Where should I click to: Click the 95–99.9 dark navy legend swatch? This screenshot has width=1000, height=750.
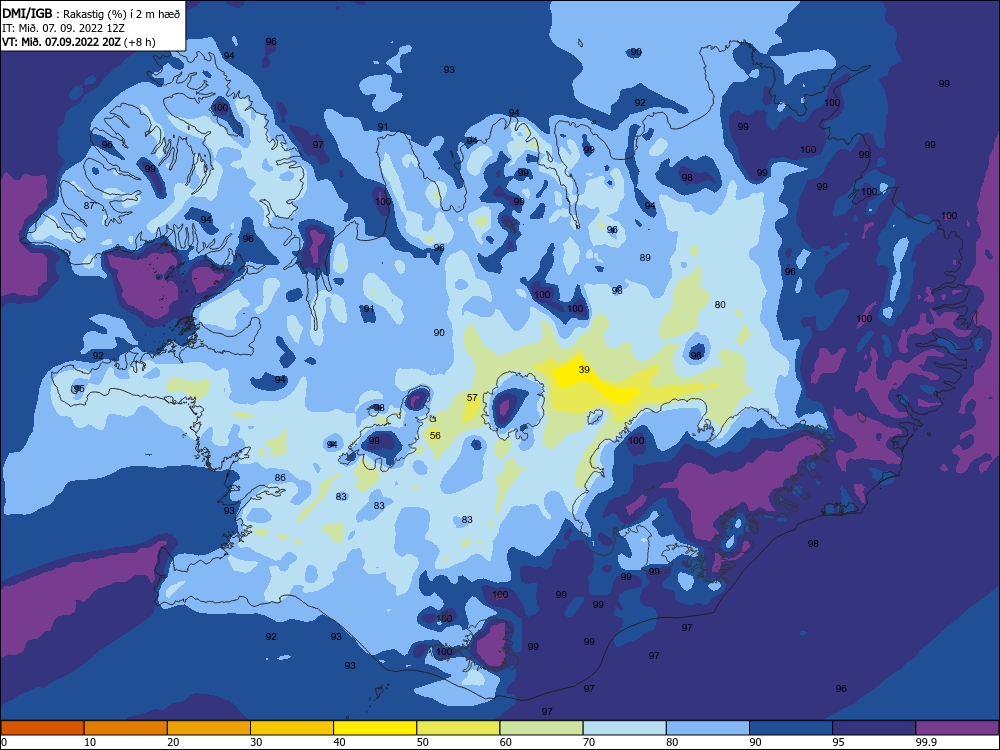874,728
